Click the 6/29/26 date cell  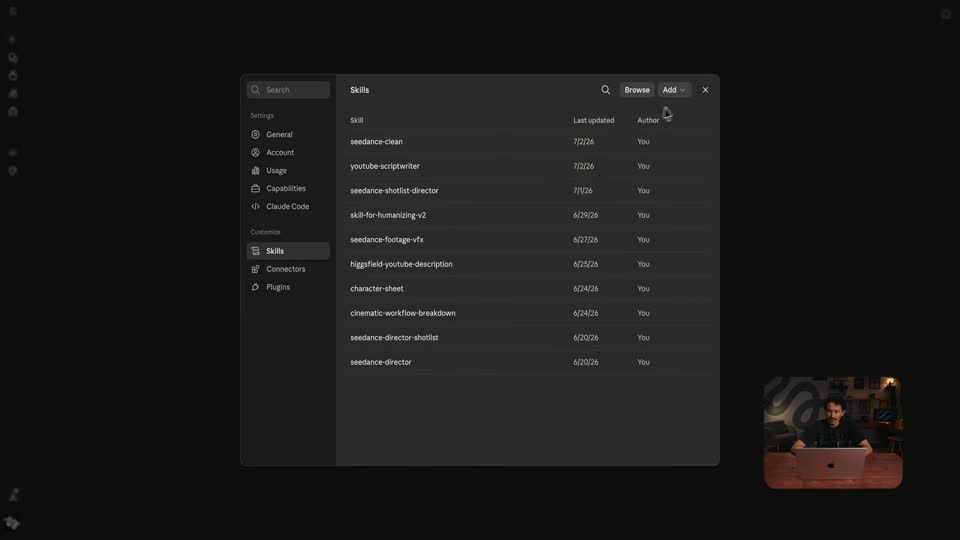pos(585,215)
